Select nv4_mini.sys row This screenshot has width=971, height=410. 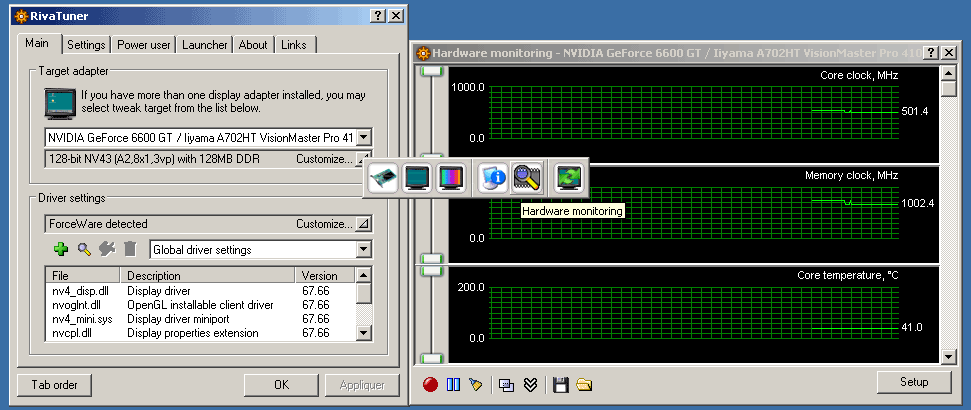point(201,319)
